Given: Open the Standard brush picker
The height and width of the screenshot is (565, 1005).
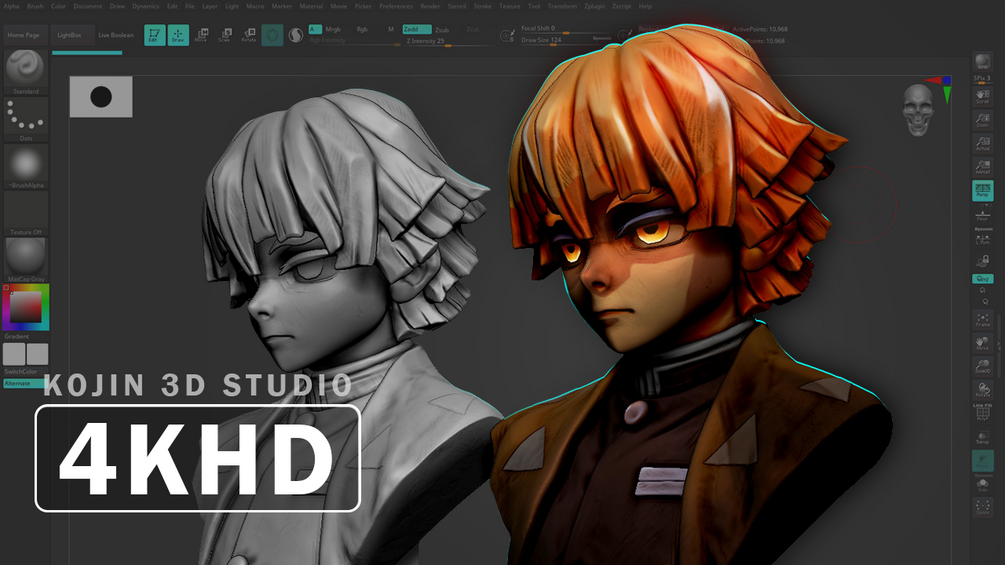Looking at the screenshot, I should click(26, 72).
